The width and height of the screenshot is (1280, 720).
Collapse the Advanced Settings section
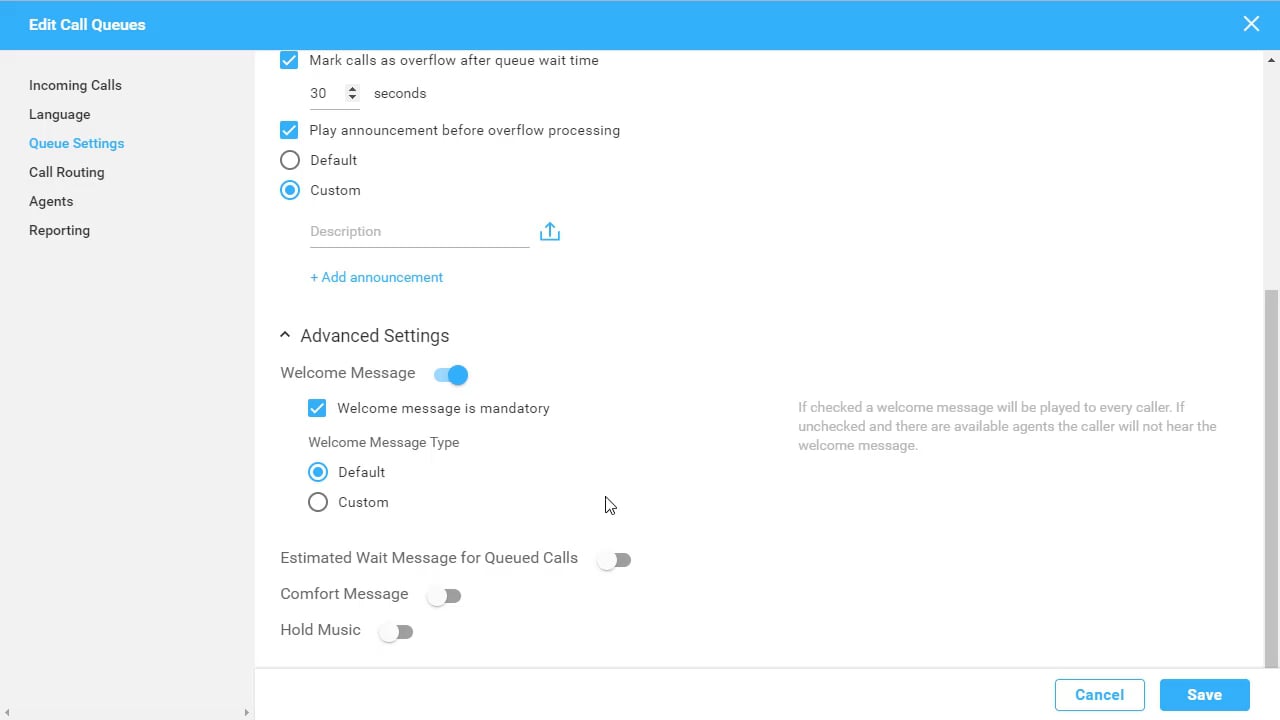tap(285, 336)
